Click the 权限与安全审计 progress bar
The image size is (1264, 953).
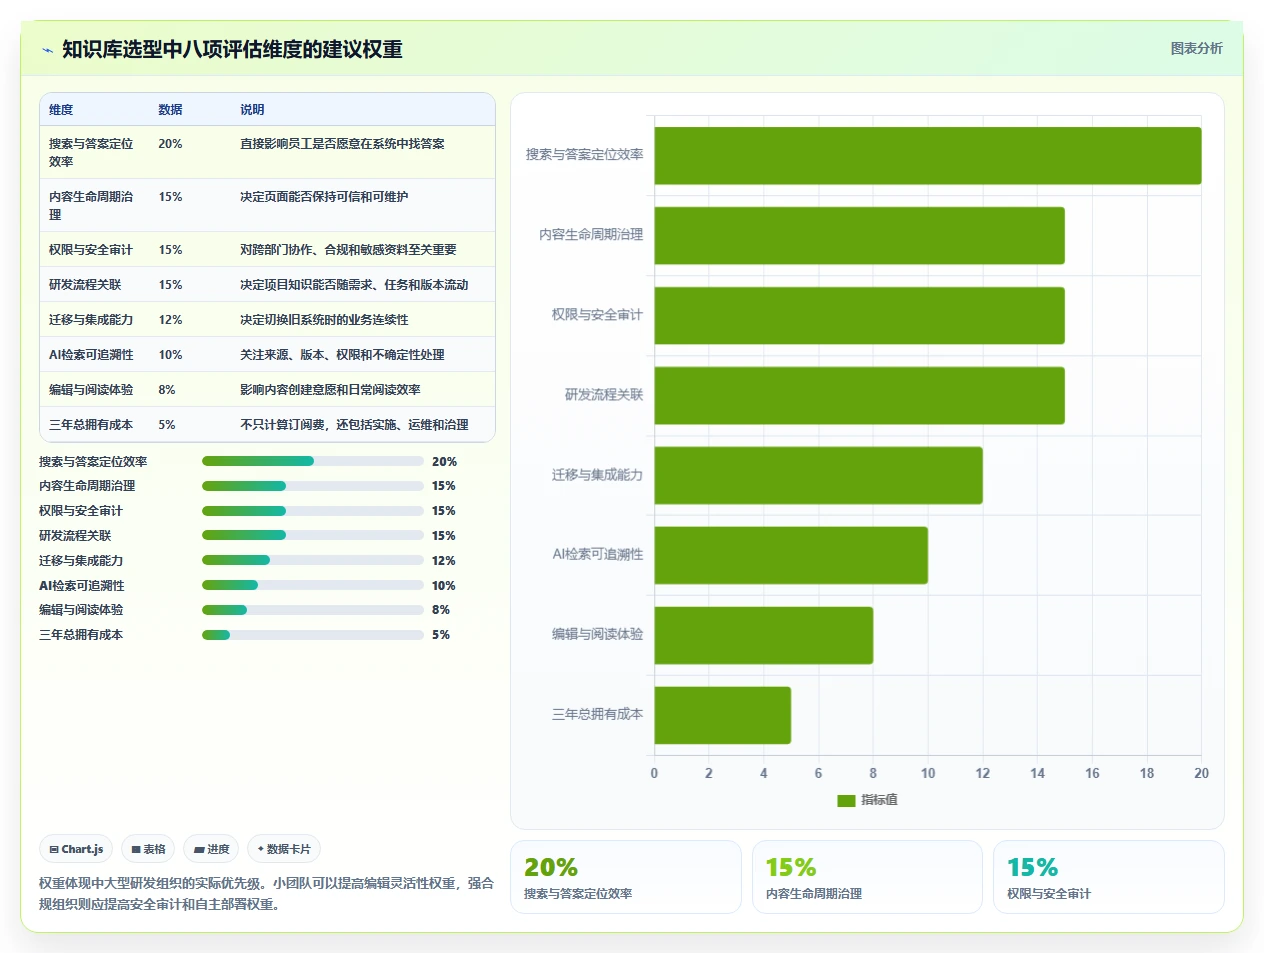313,511
